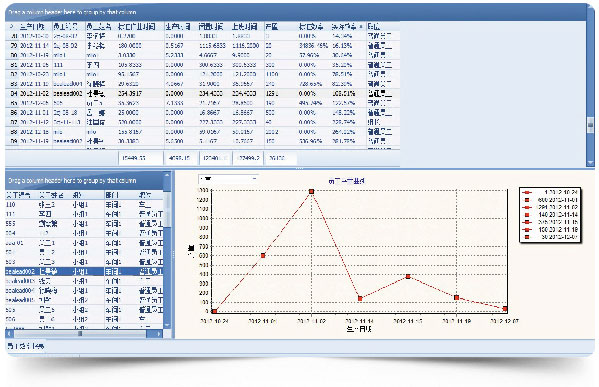Click the top grid's group-by header panel
This screenshot has width=599, height=387.
click(295, 13)
